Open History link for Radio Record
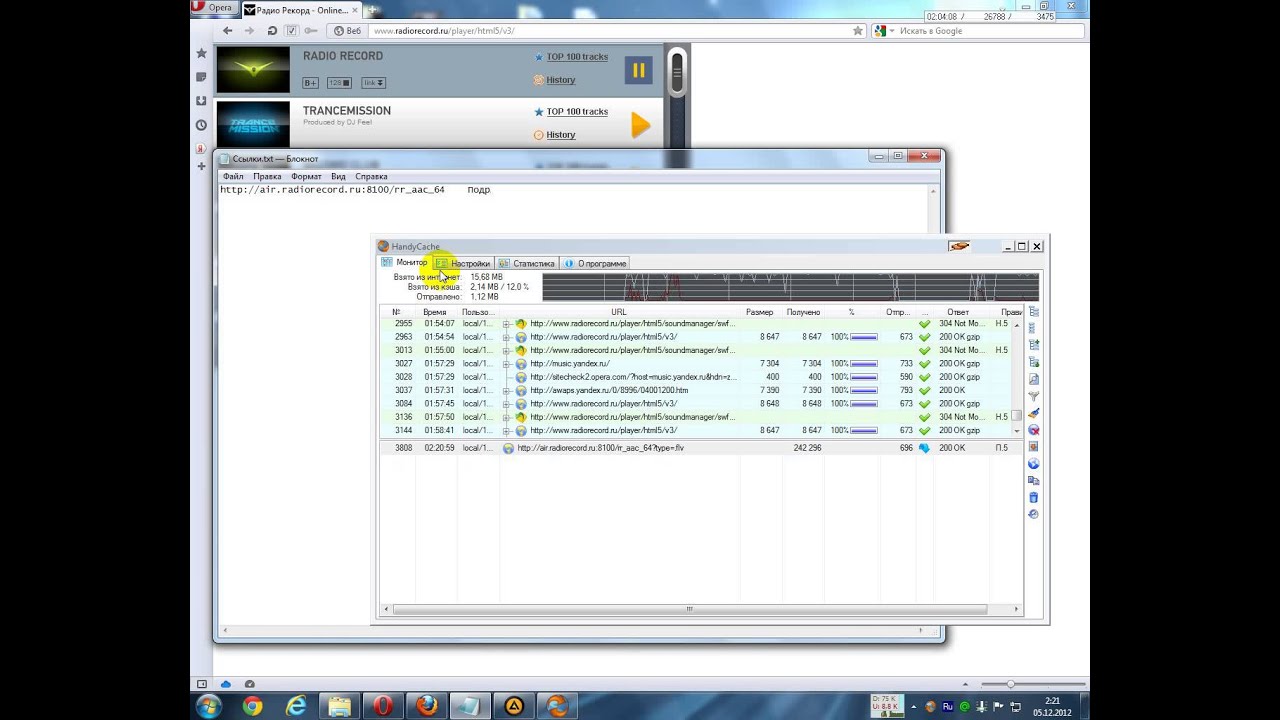Screen dimensions: 1280x720 point(560,80)
